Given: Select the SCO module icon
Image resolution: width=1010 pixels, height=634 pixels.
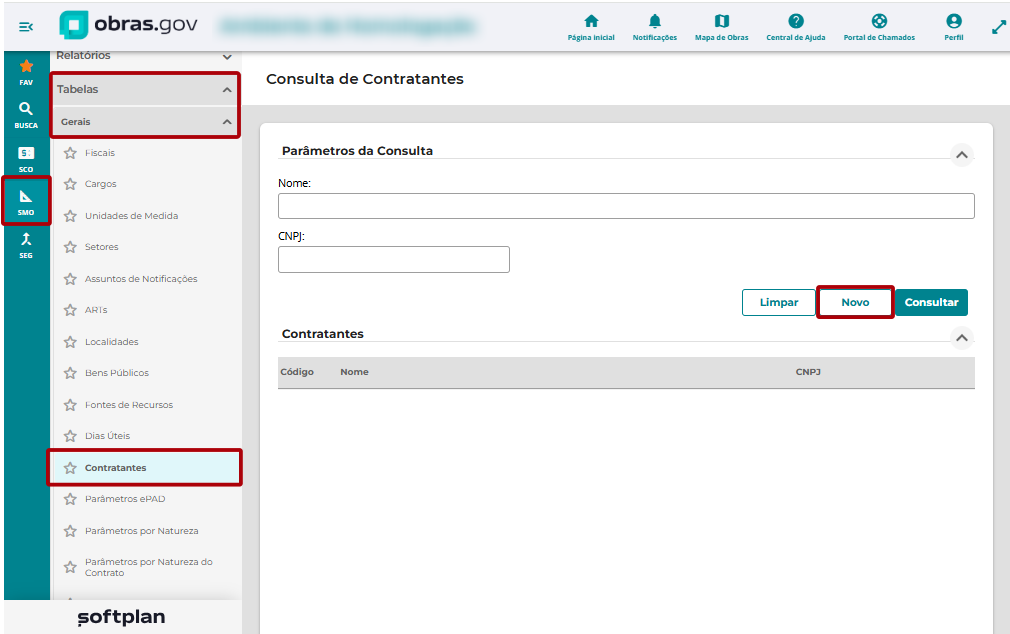Looking at the screenshot, I should (x=26, y=158).
